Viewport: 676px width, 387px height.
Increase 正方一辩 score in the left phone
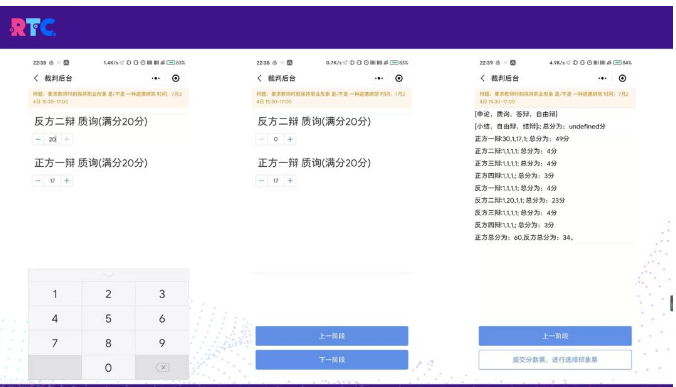tap(66, 181)
